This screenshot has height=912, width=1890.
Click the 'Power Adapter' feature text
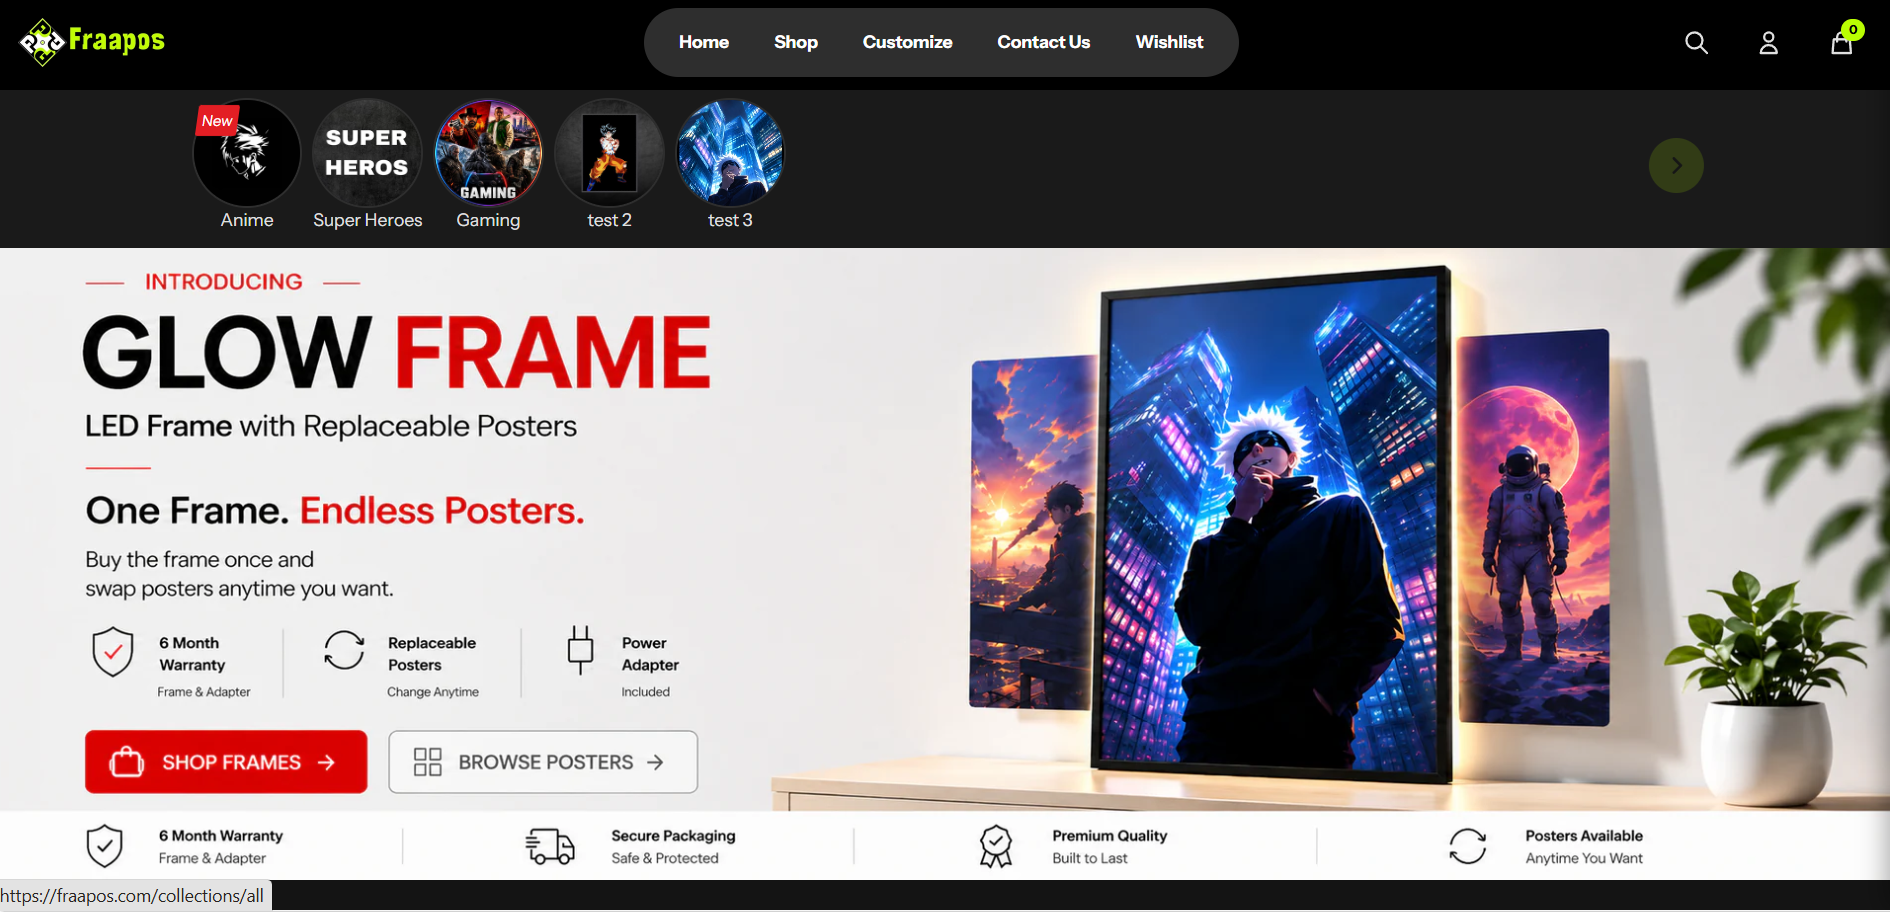point(650,654)
